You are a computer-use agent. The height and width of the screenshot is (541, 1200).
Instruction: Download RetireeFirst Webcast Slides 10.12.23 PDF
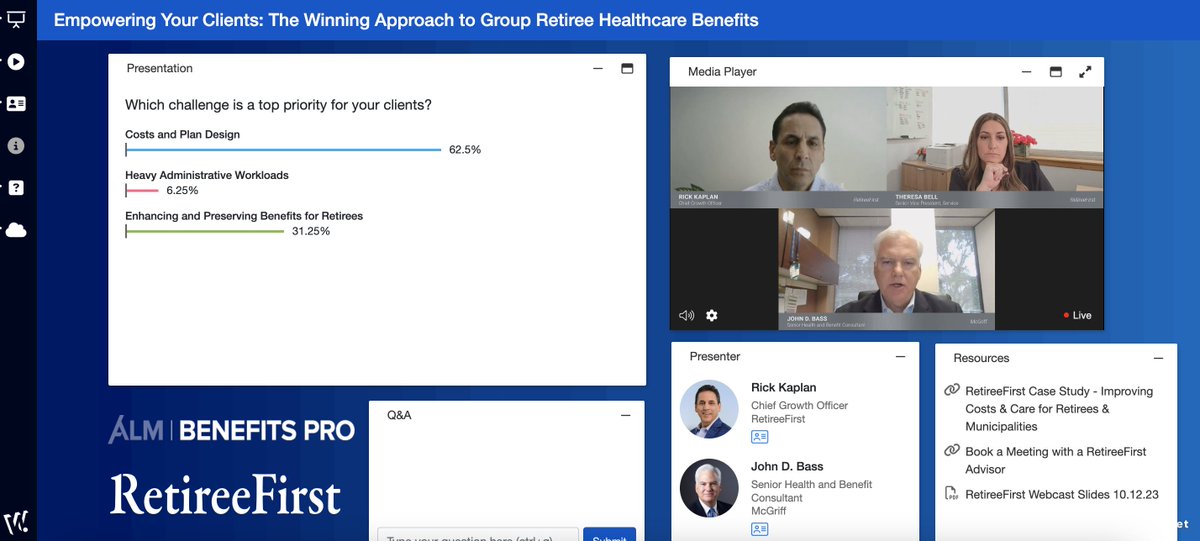point(1062,494)
